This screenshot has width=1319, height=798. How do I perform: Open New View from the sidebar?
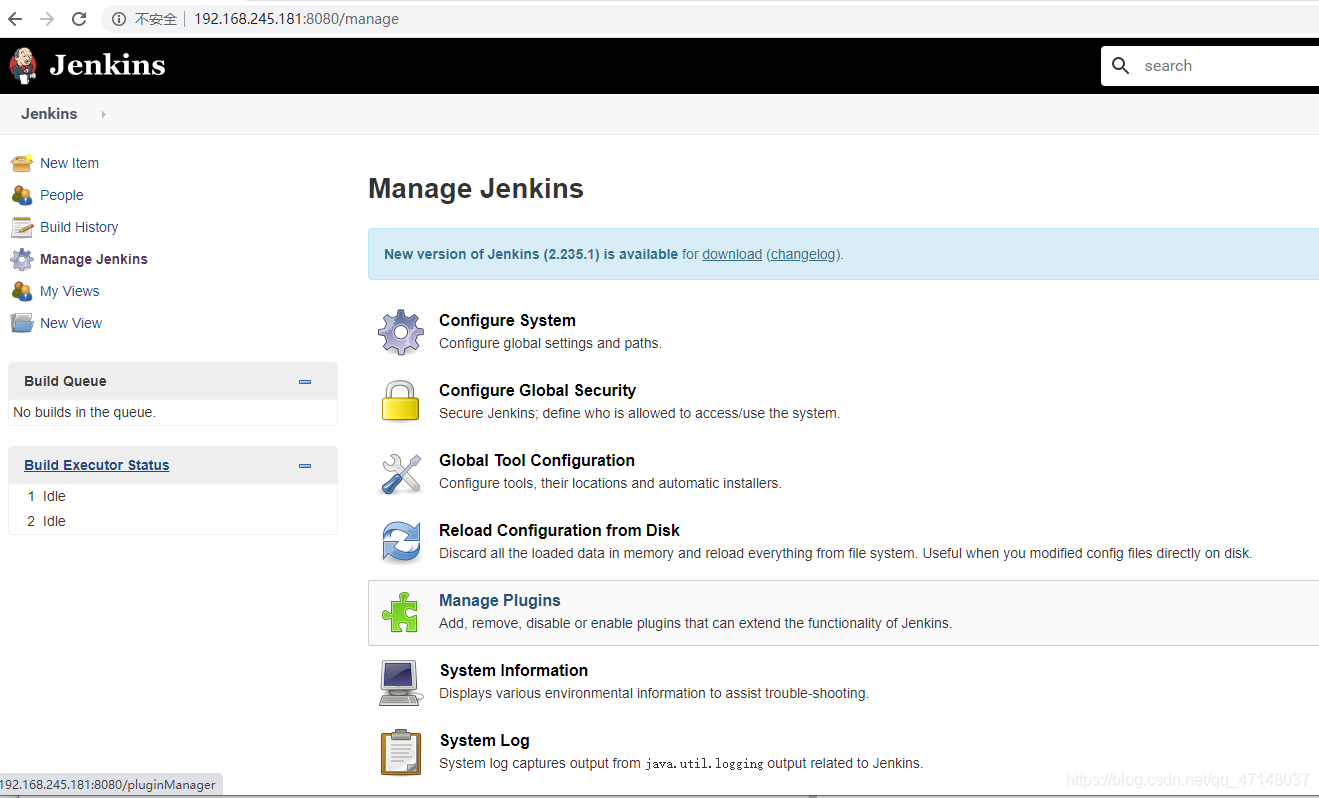click(71, 323)
